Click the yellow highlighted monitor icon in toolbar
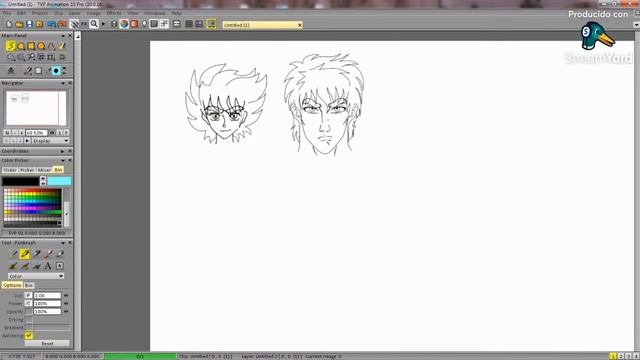Viewport: 640px width, 360px height. pos(211,24)
